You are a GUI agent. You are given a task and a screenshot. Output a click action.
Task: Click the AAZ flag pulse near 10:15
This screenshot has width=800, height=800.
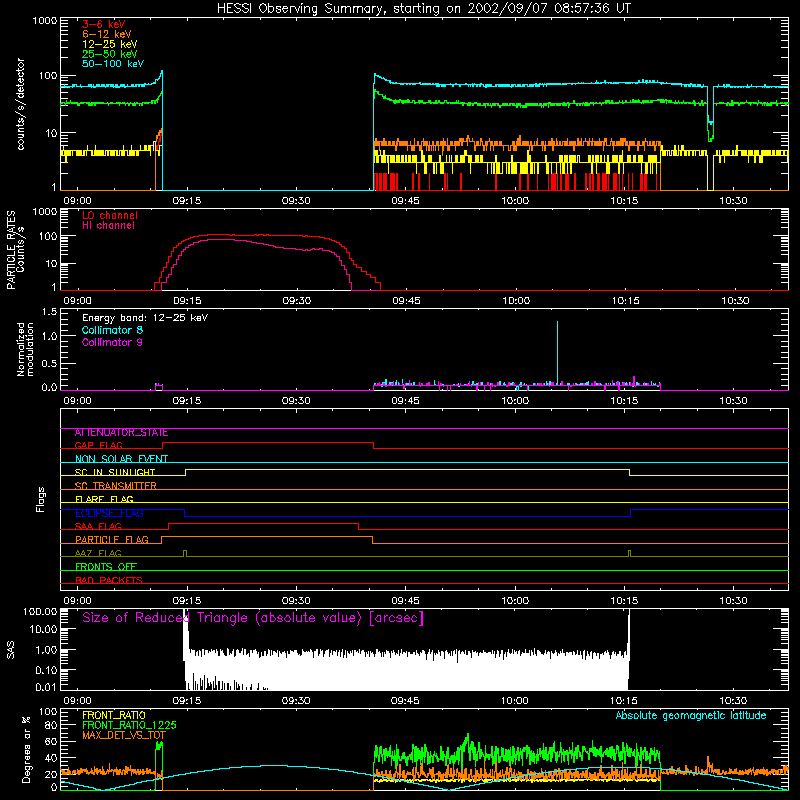629,554
